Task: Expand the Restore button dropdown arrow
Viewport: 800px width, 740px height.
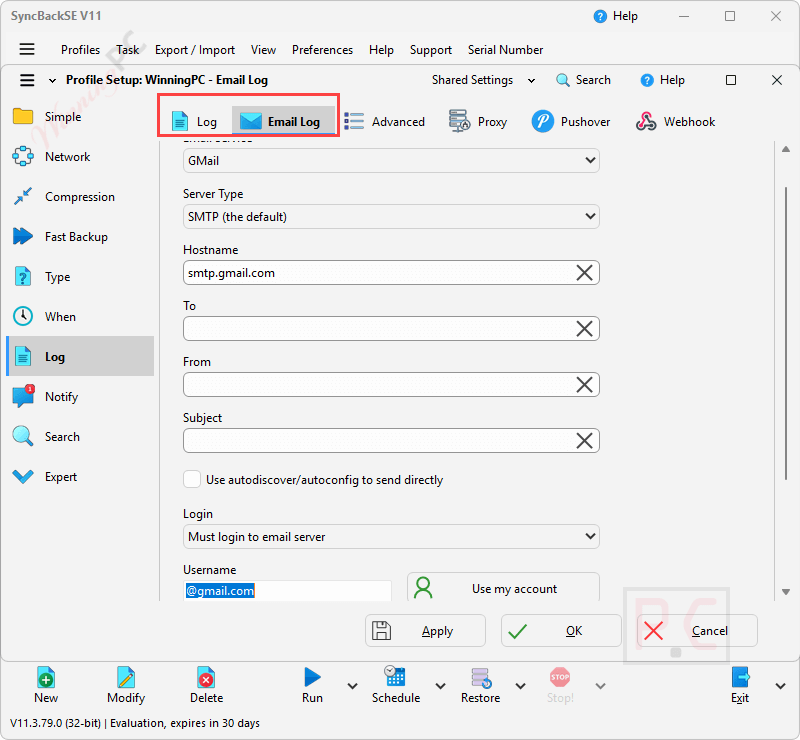Action: (520, 686)
